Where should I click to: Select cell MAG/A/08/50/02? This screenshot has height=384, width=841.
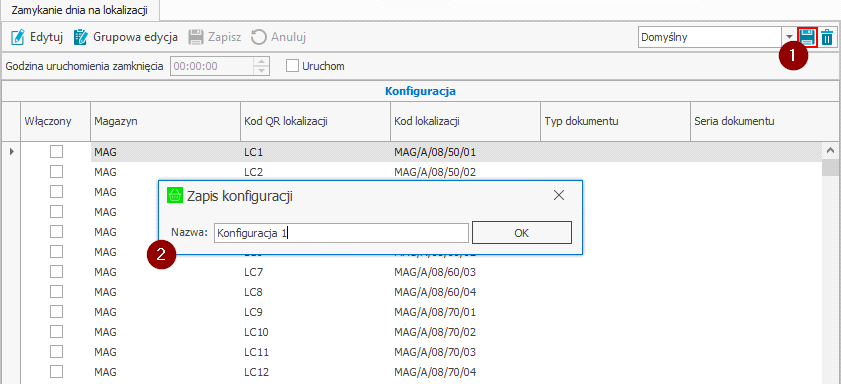coord(465,172)
